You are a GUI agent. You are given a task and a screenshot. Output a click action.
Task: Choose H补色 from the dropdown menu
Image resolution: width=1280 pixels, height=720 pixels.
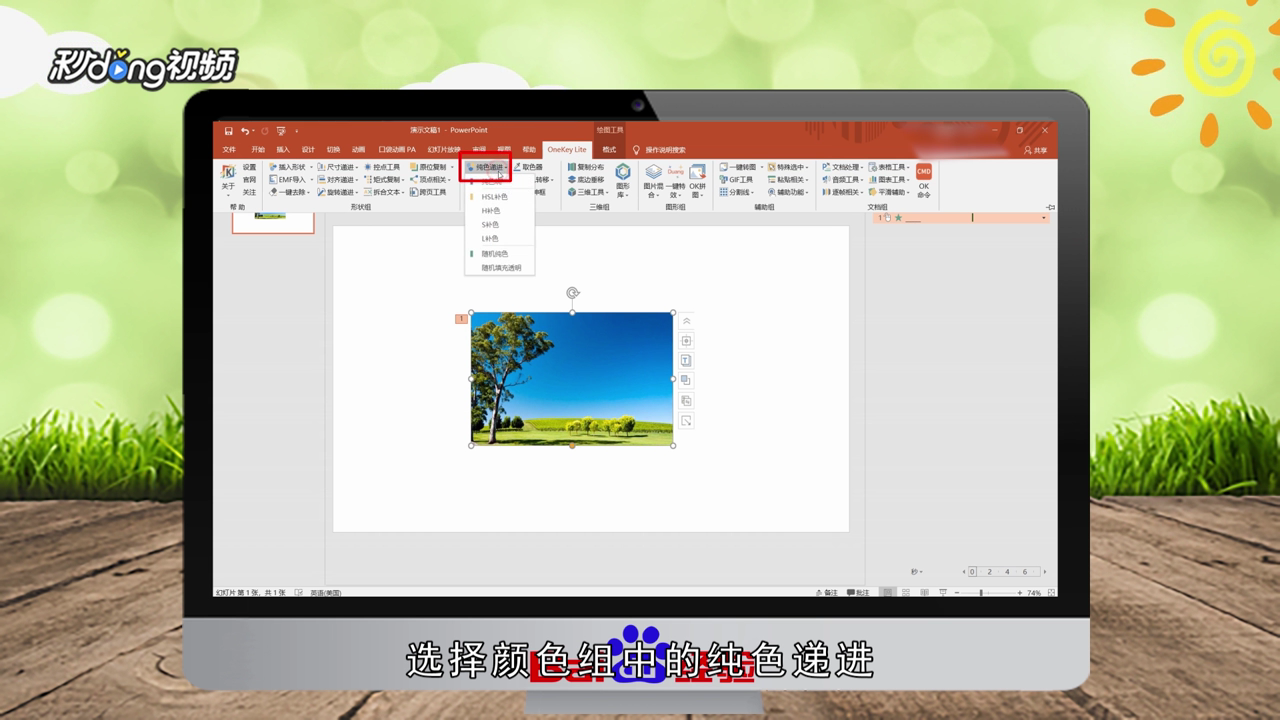490,211
